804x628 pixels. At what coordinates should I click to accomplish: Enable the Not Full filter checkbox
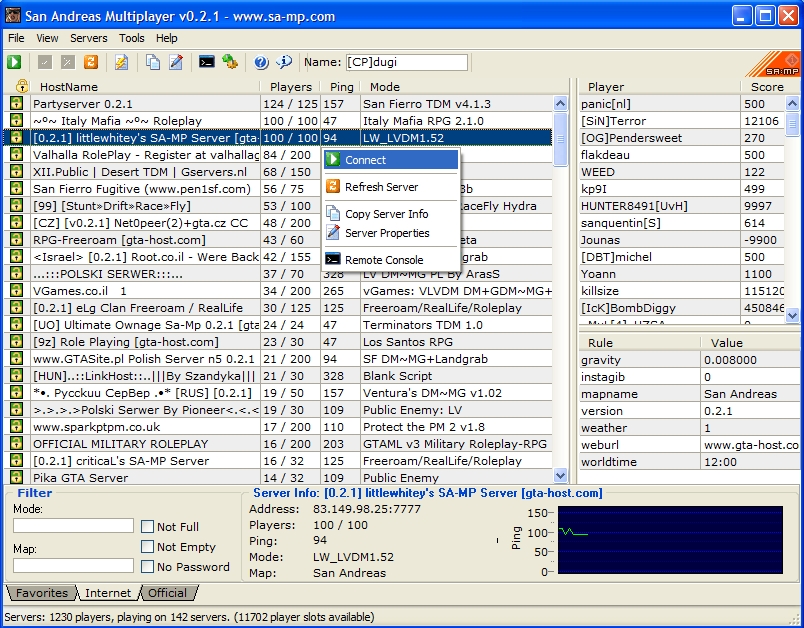click(x=148, y=527)
